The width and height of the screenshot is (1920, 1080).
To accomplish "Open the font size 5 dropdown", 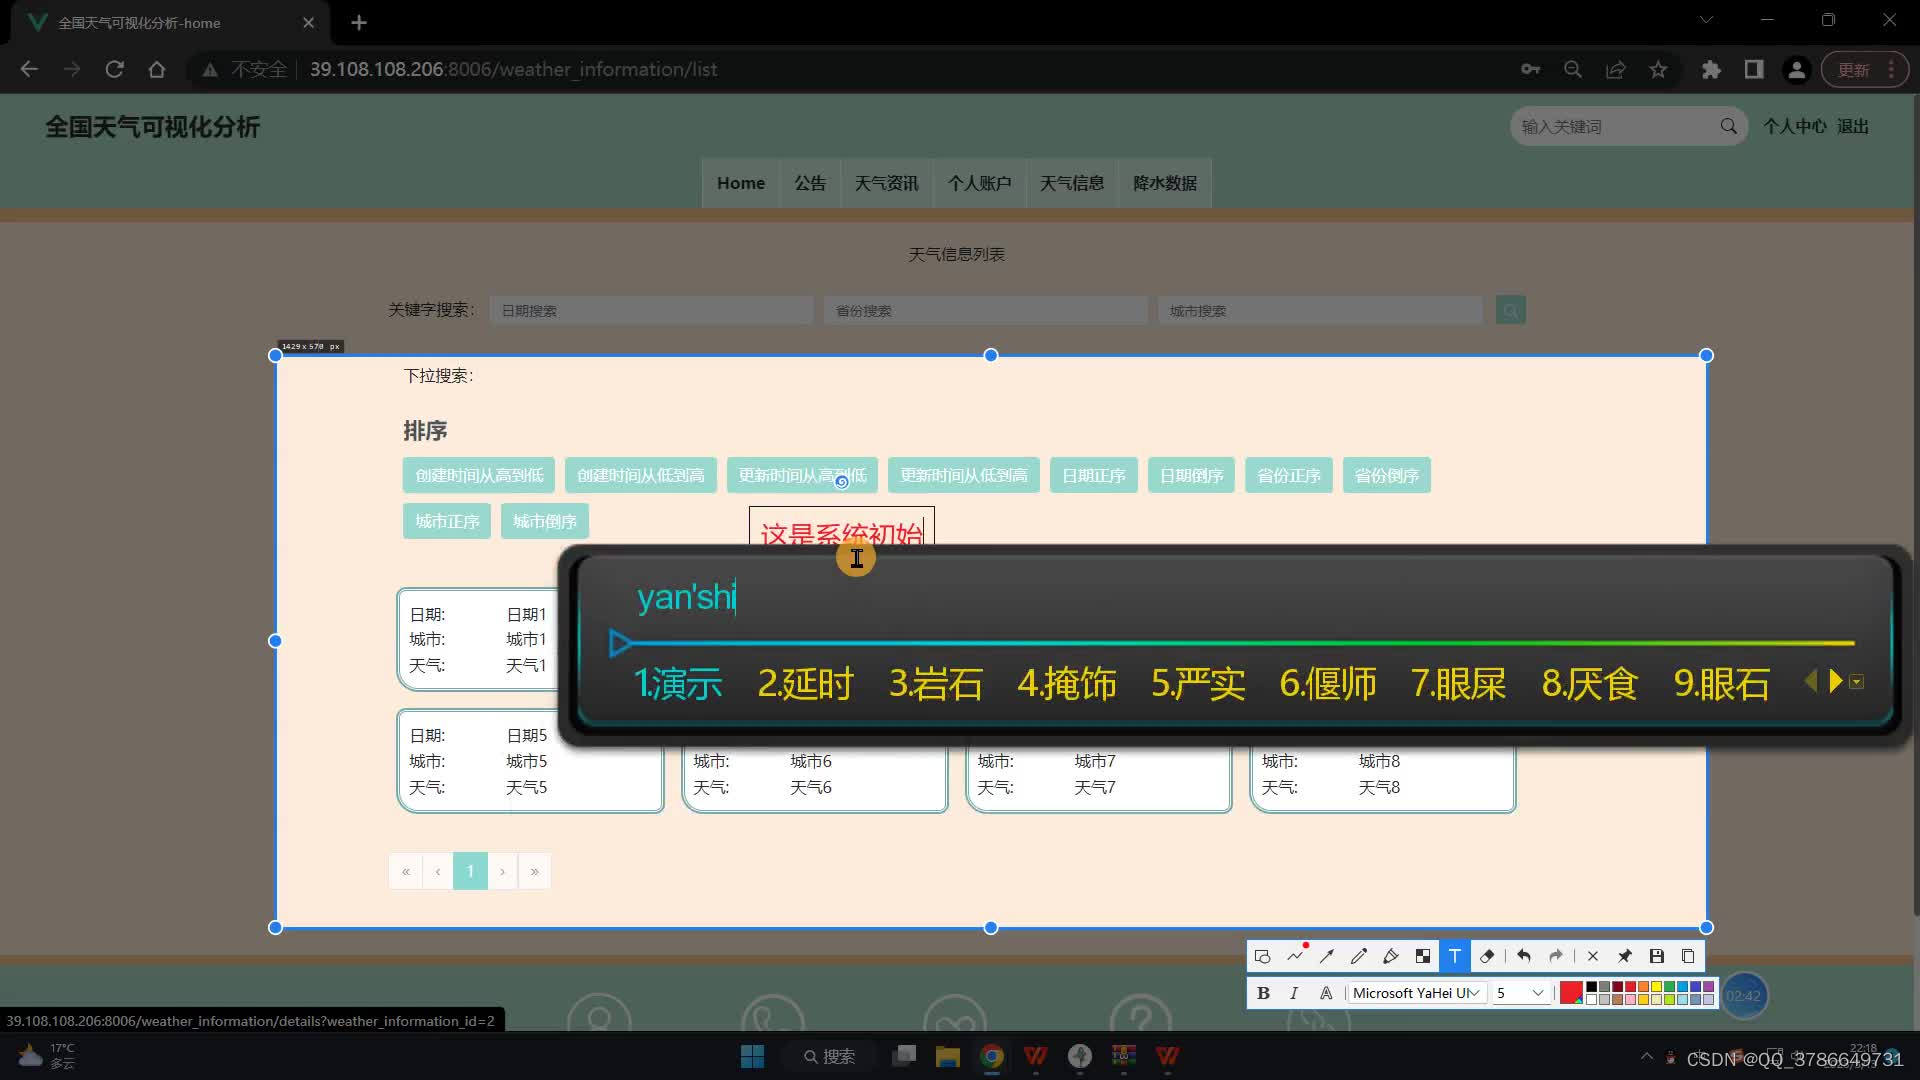I will point(1521,993).
